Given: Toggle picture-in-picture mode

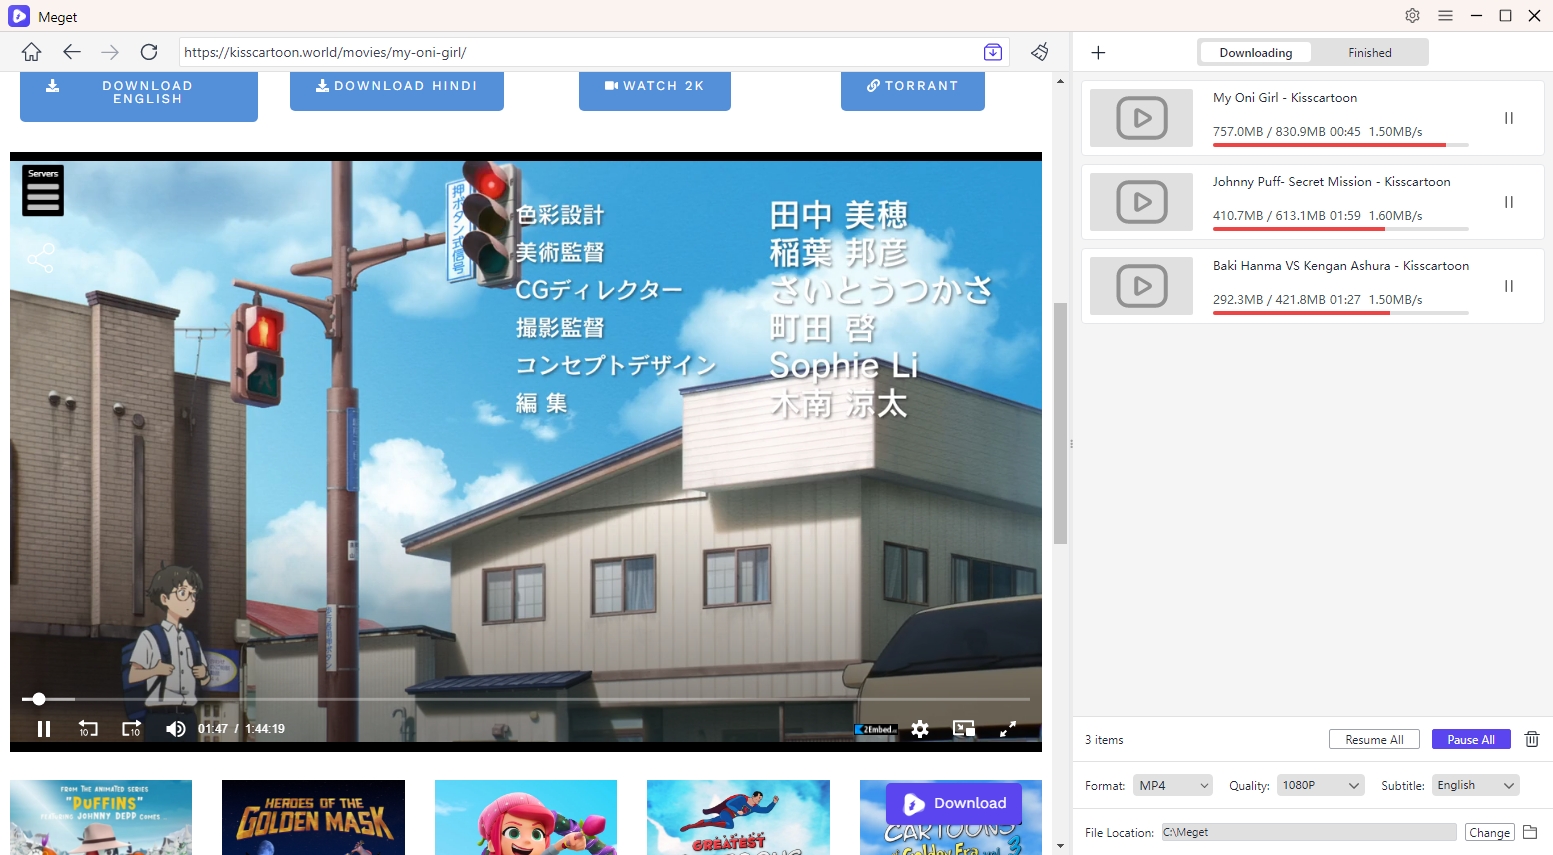Looking at the screenshot, I should (x=964, y=729).
